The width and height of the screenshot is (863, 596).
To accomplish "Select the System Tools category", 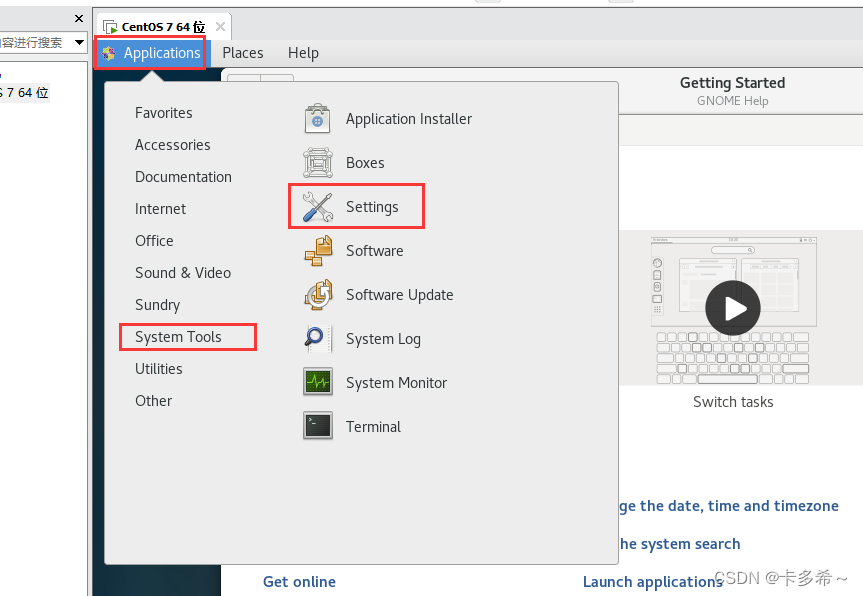I will click(178, 336).
